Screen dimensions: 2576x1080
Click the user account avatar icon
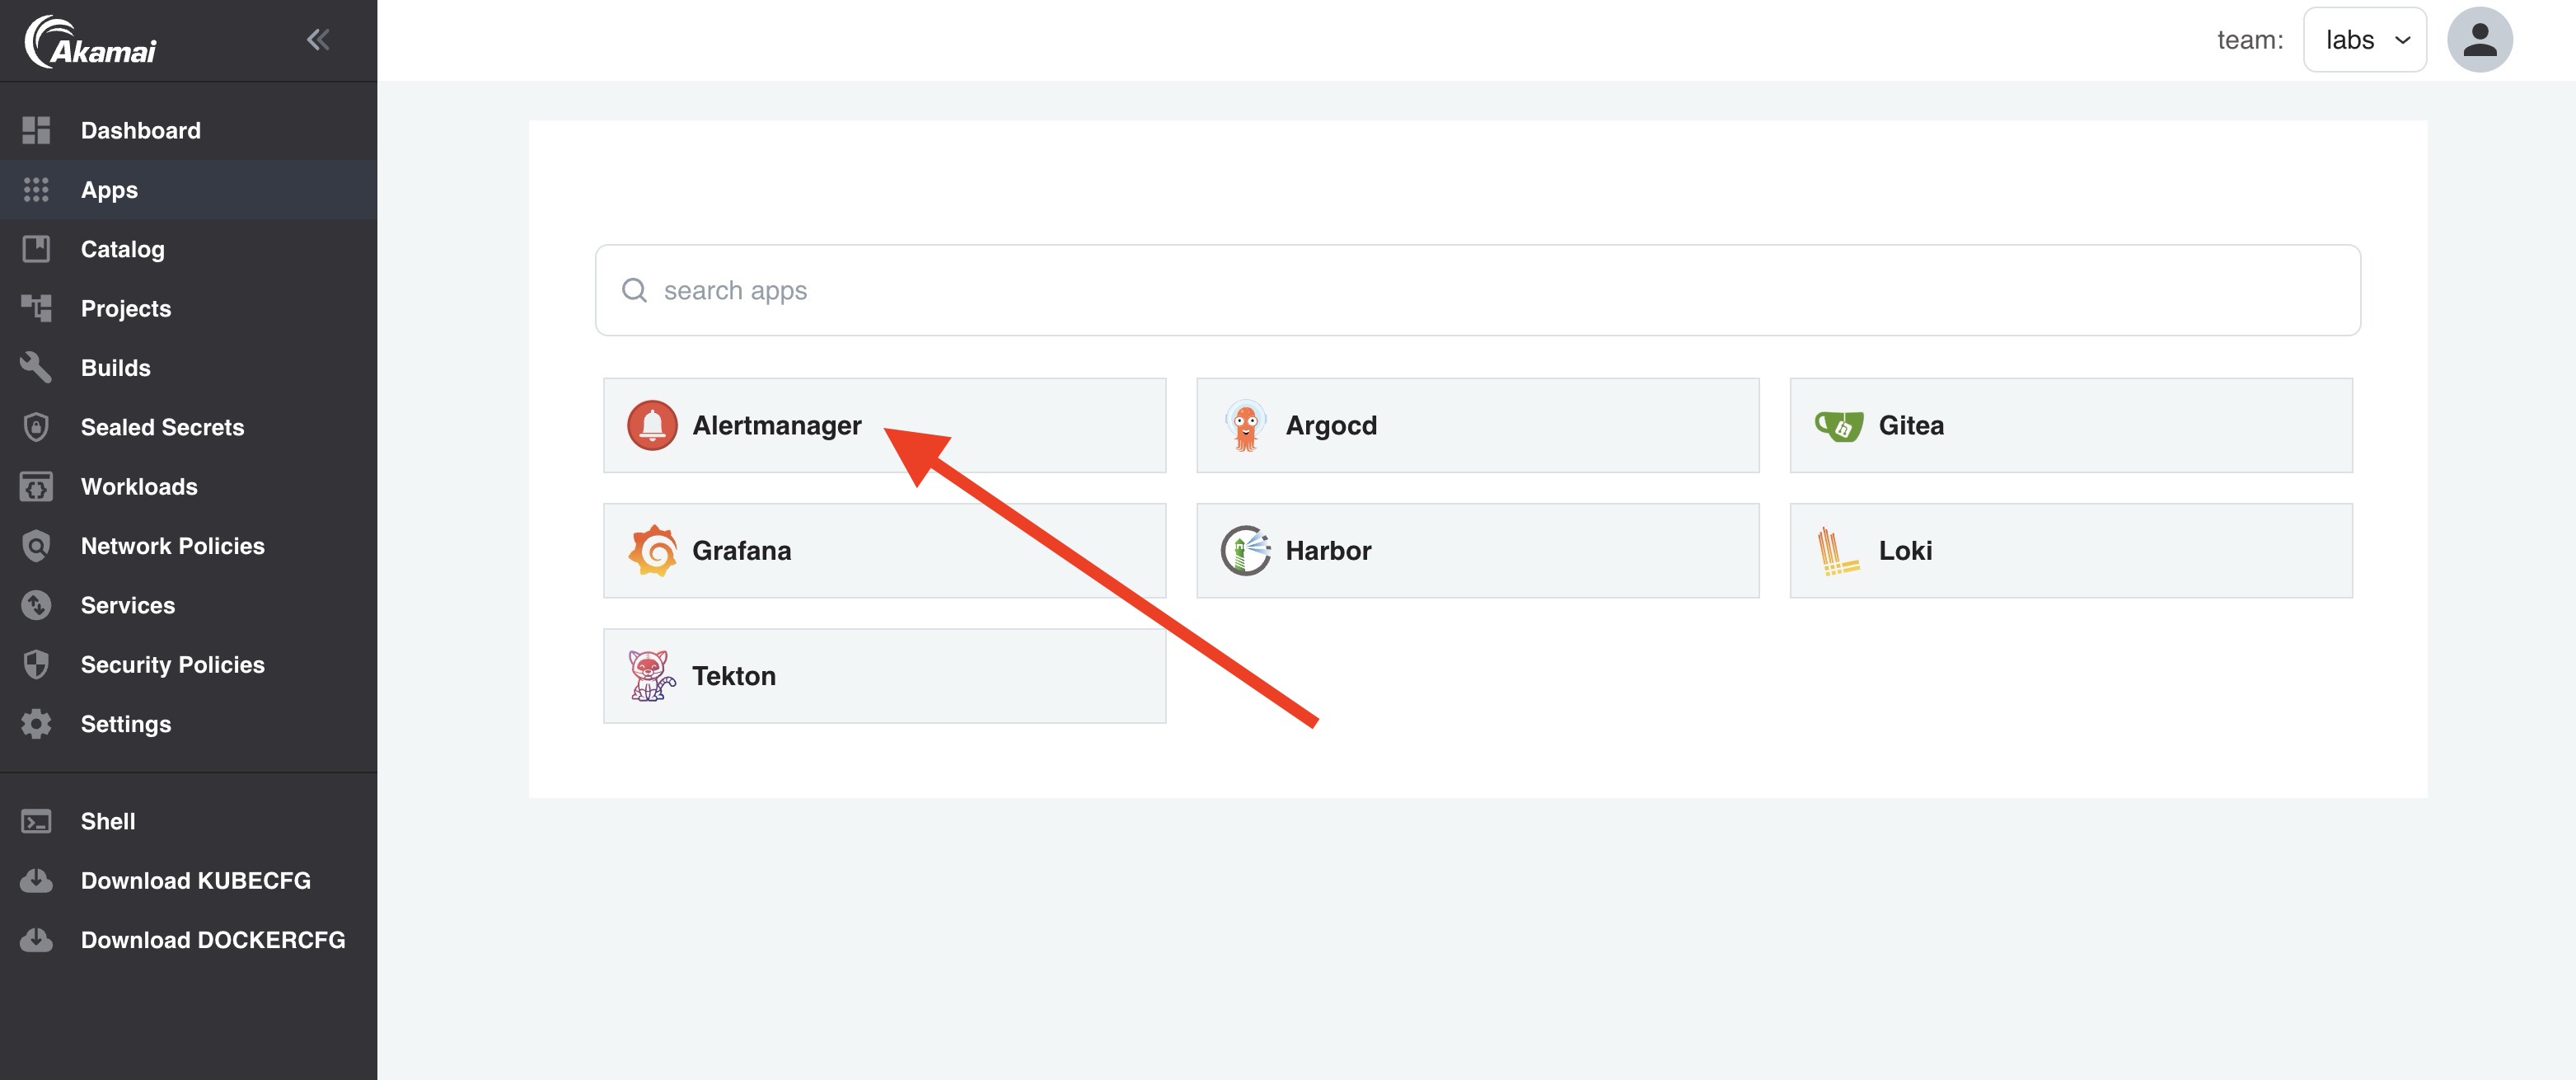tap(2479, 40)
